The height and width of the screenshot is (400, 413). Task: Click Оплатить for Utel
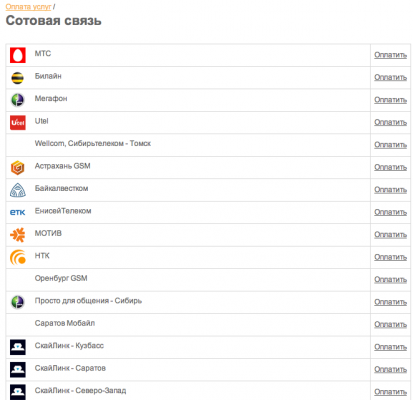pyautogui.click(x=390, y=122)
